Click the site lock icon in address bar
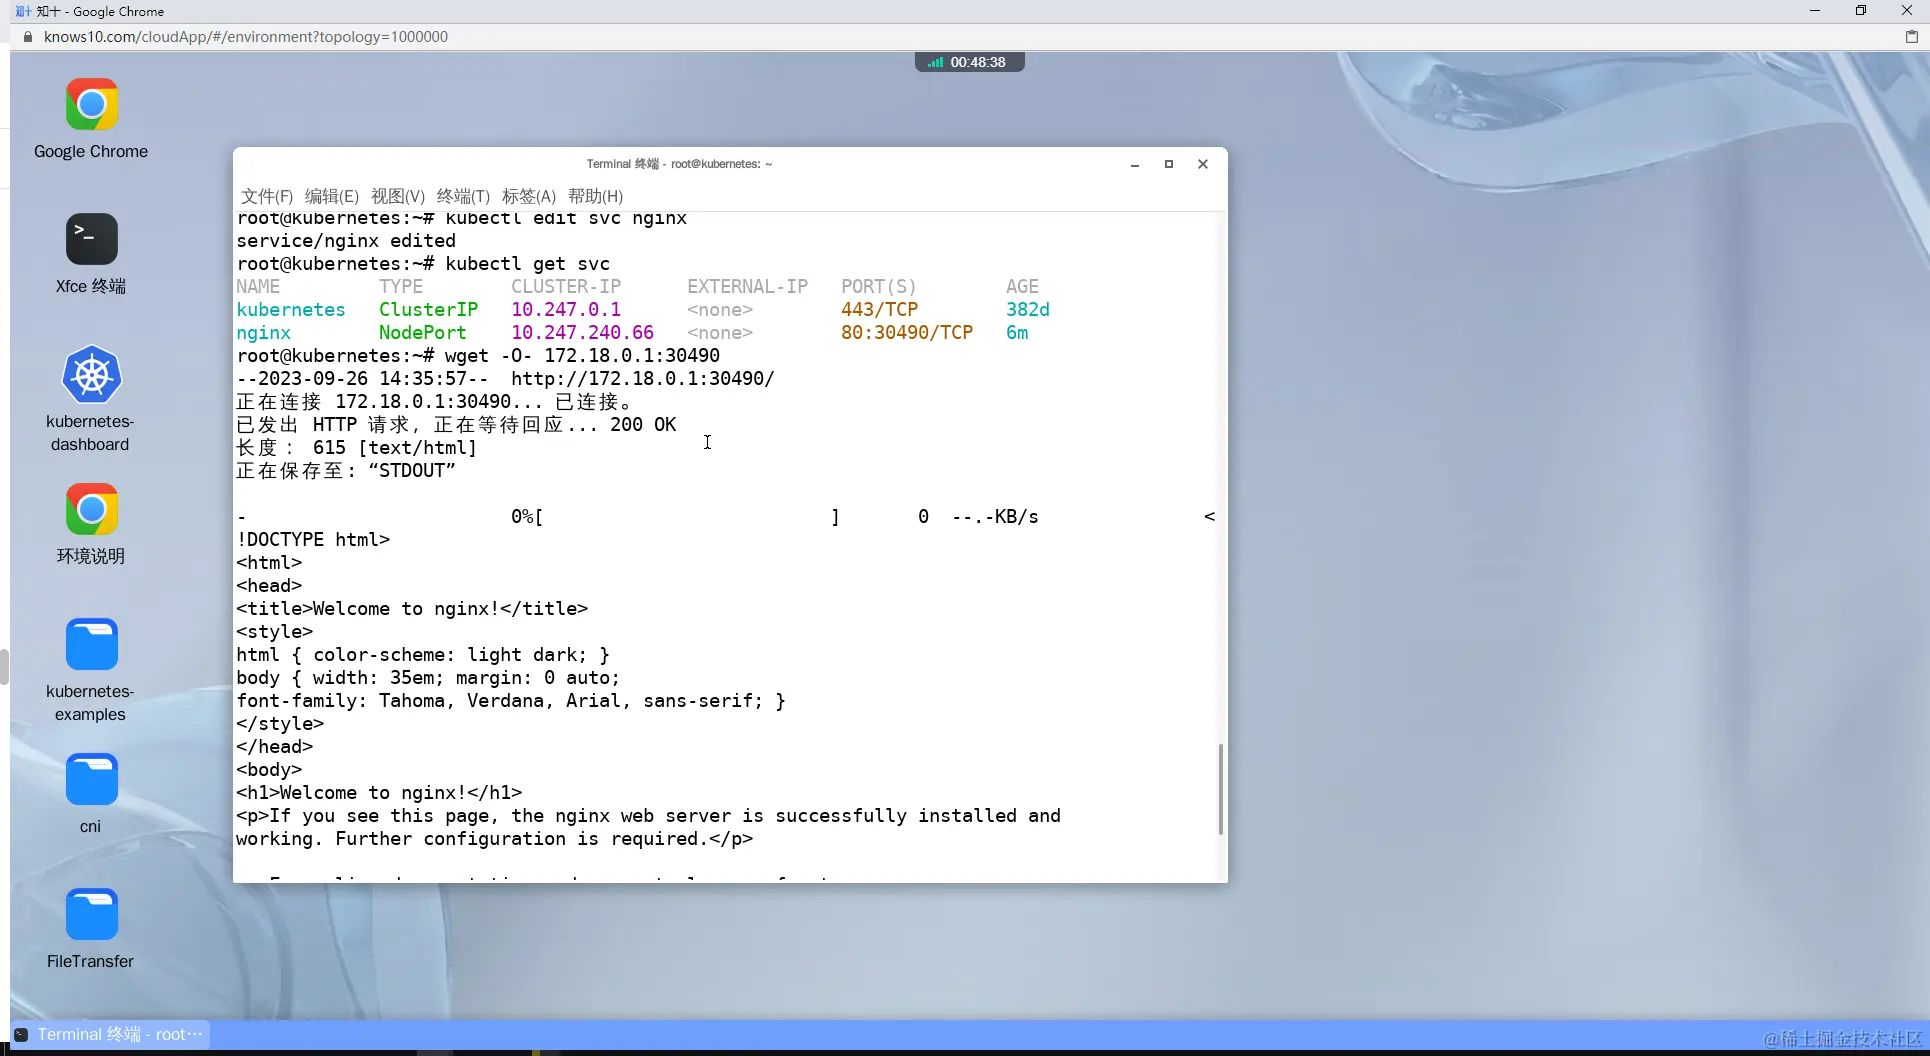This screenshot has height=1056, width=1930. (28, 37)
